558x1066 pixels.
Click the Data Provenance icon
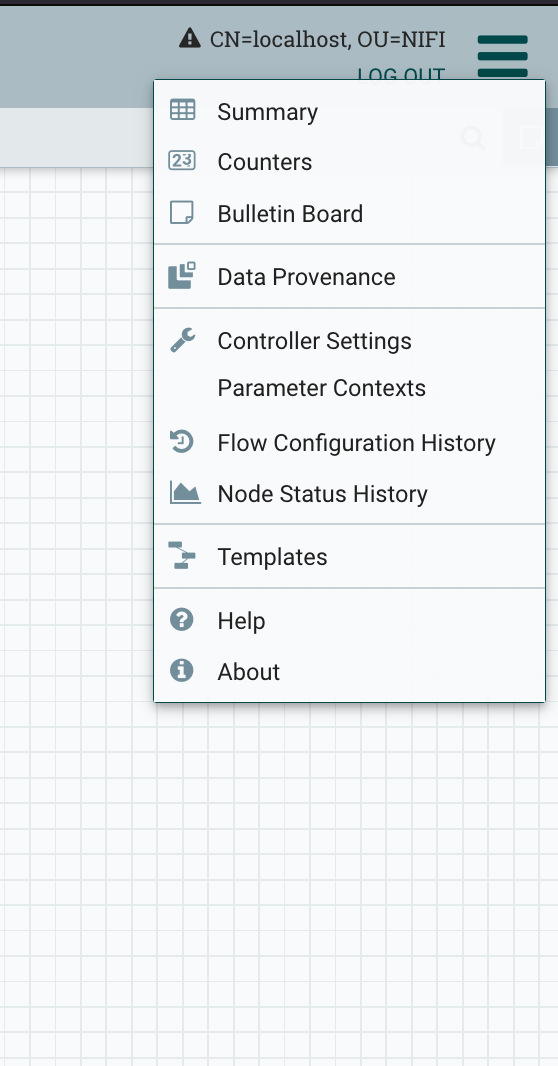181,276
